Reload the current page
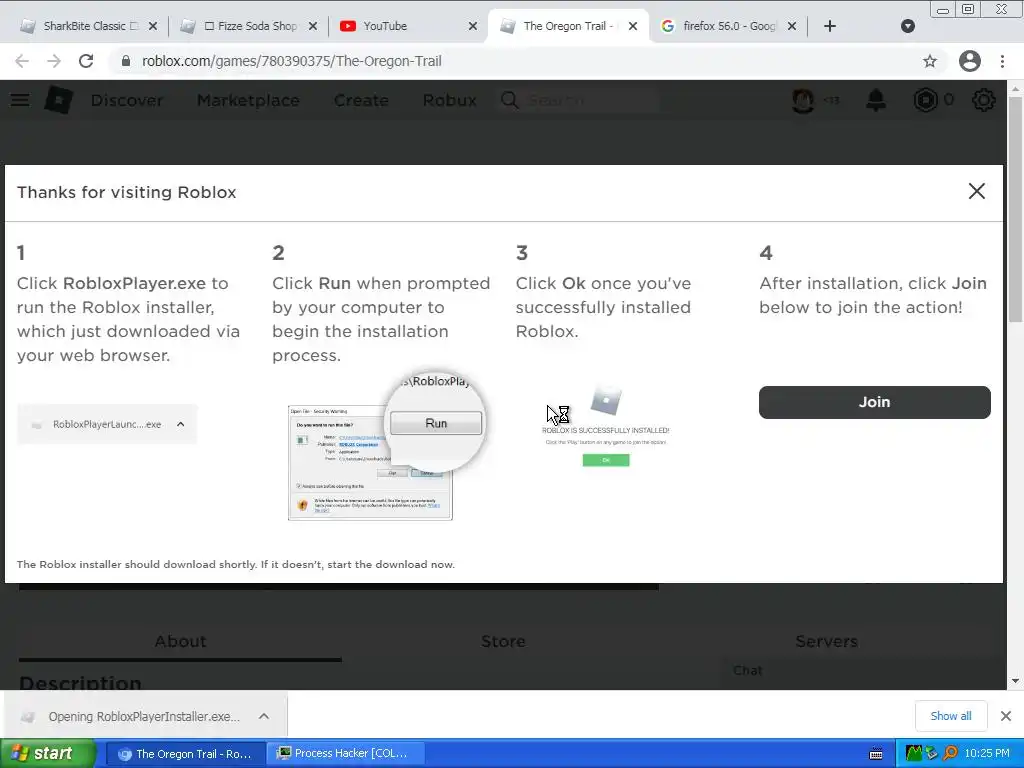 click(x=86, y=61)
